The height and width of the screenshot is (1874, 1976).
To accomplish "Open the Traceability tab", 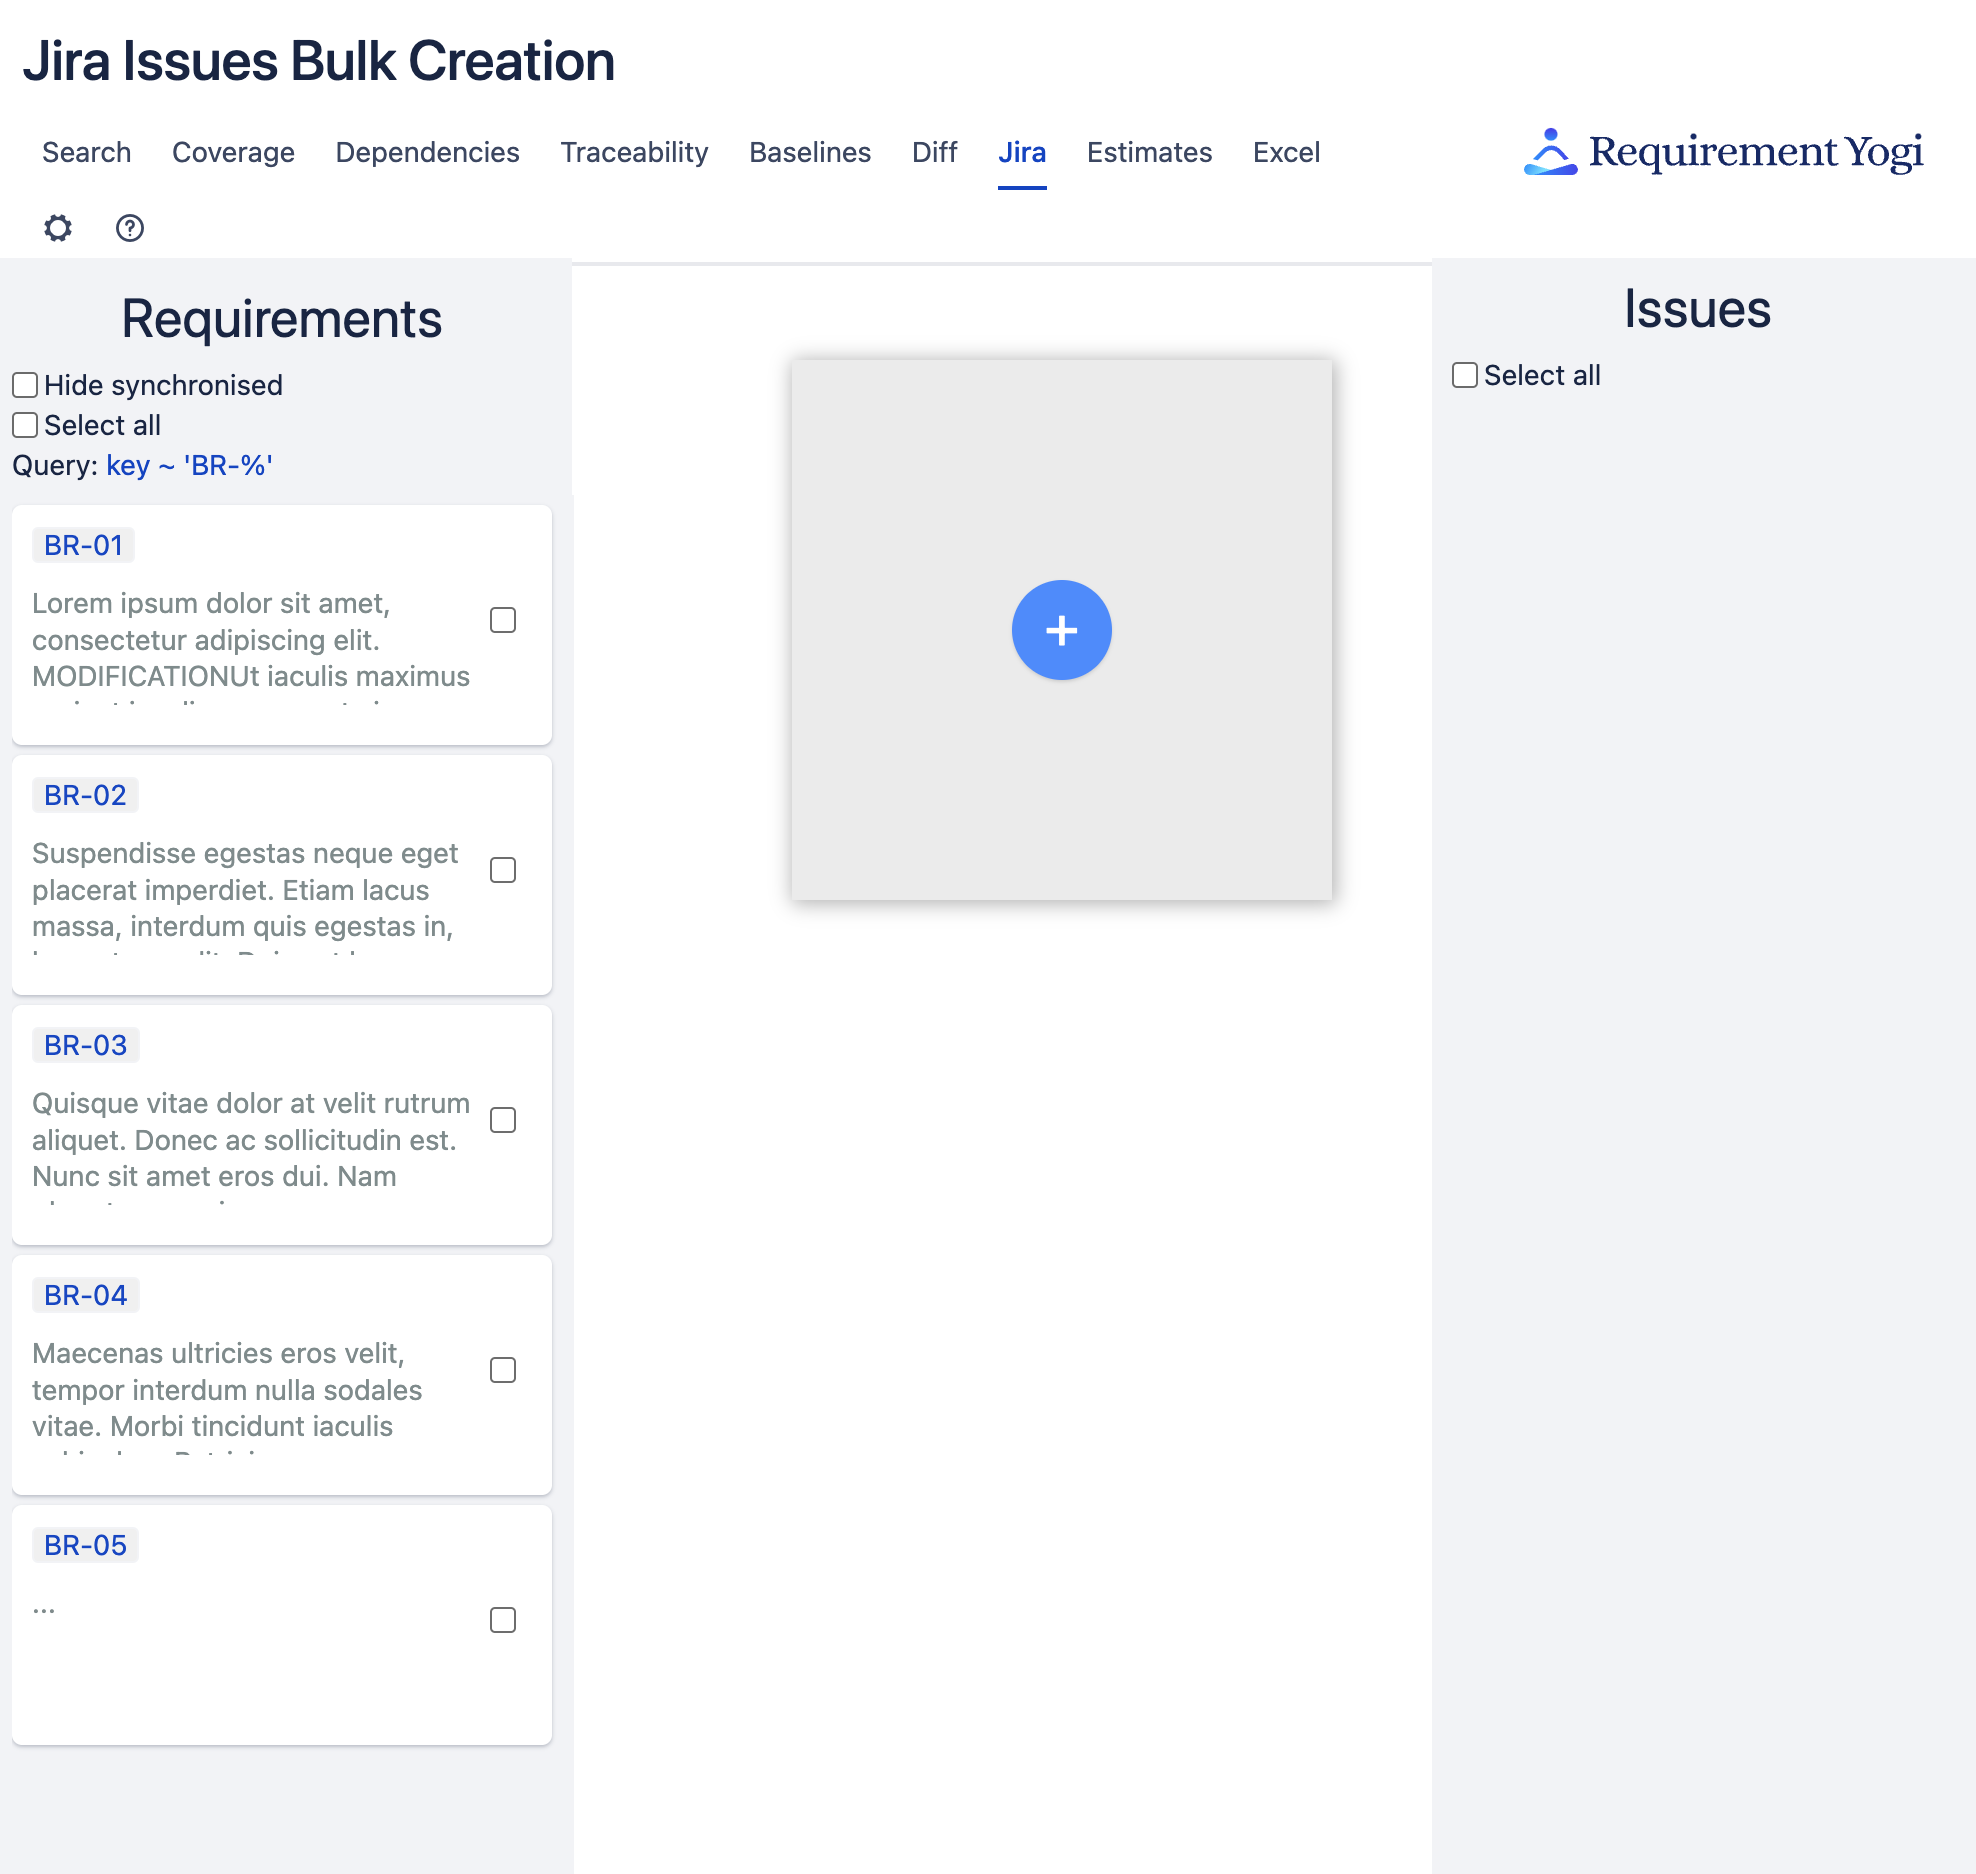I will pyautogui.click(x=634, y=152).
